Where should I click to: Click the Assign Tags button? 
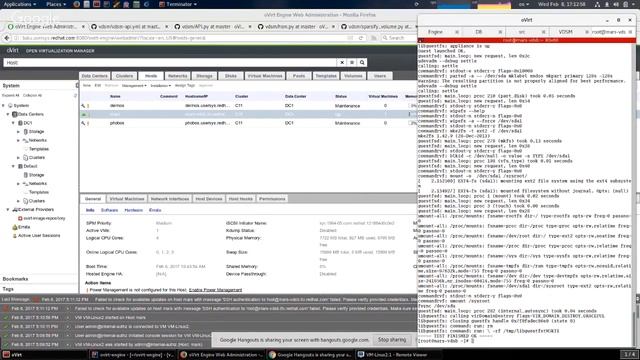185,86
